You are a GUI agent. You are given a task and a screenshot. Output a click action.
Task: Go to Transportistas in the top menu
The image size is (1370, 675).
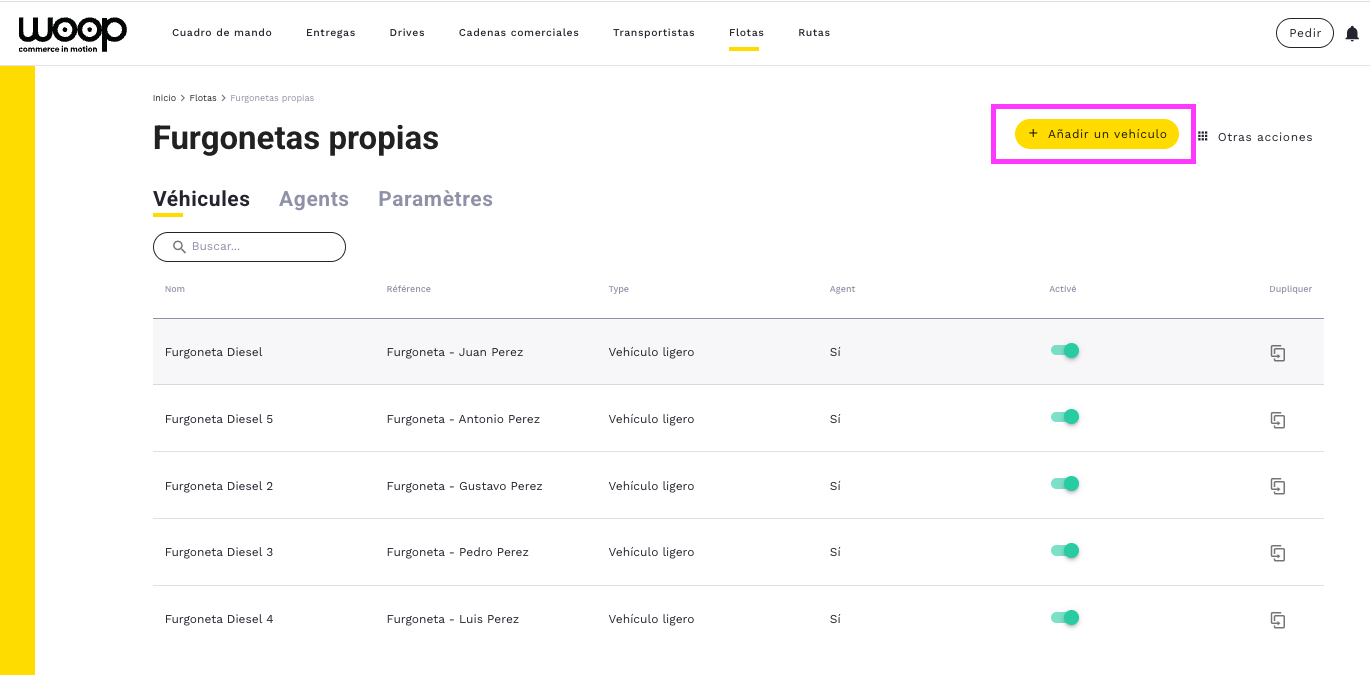[x=653, y=33]
